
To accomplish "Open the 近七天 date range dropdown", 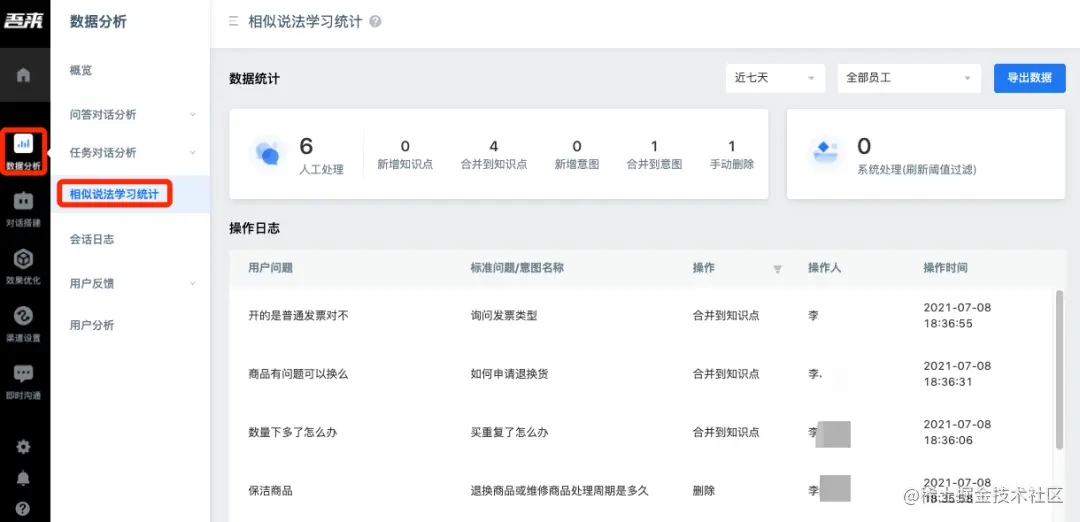I will (x=775, y=78).
